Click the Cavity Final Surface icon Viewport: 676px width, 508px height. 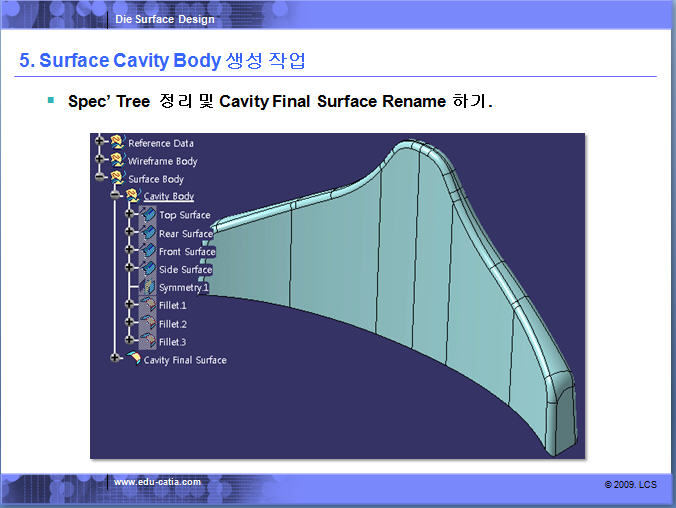click(x=133, y=360)
